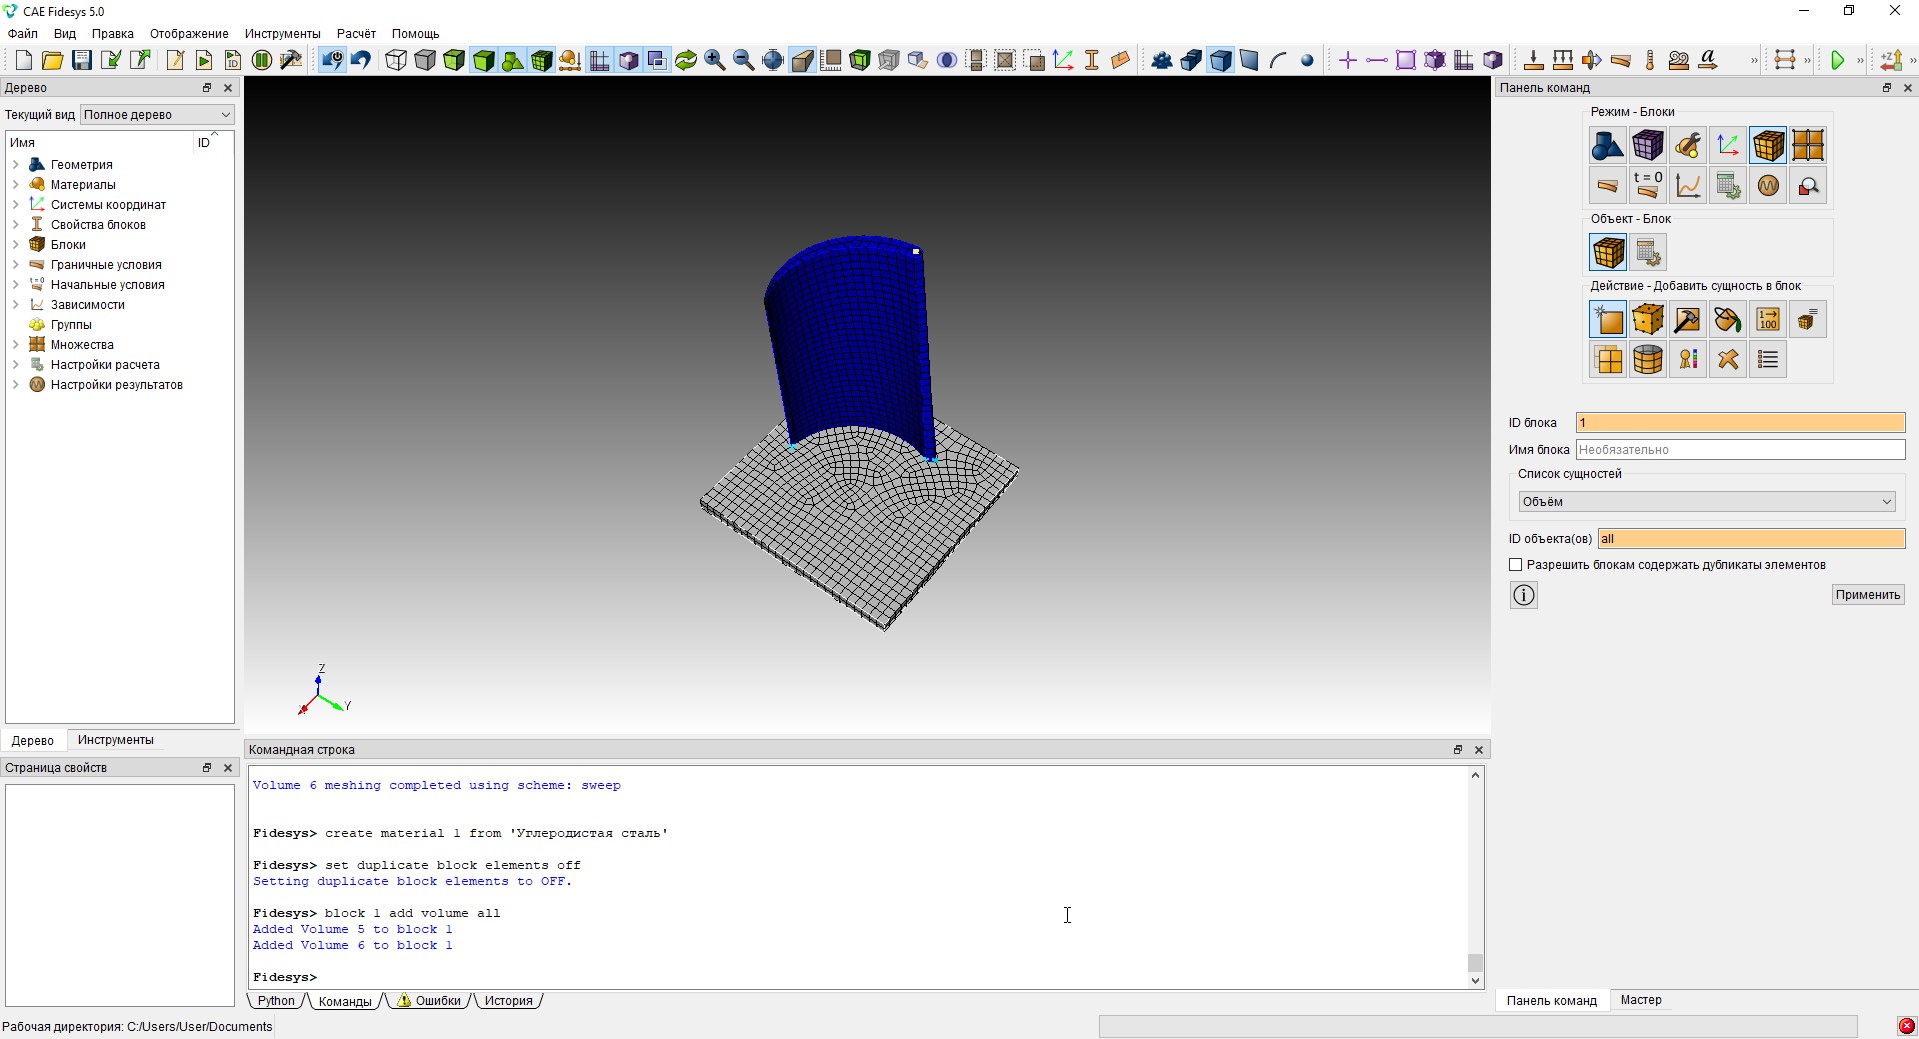This screenshot has height=1039, width=1919.
Task: Click the list action icon
Action: pos(1768,360)
